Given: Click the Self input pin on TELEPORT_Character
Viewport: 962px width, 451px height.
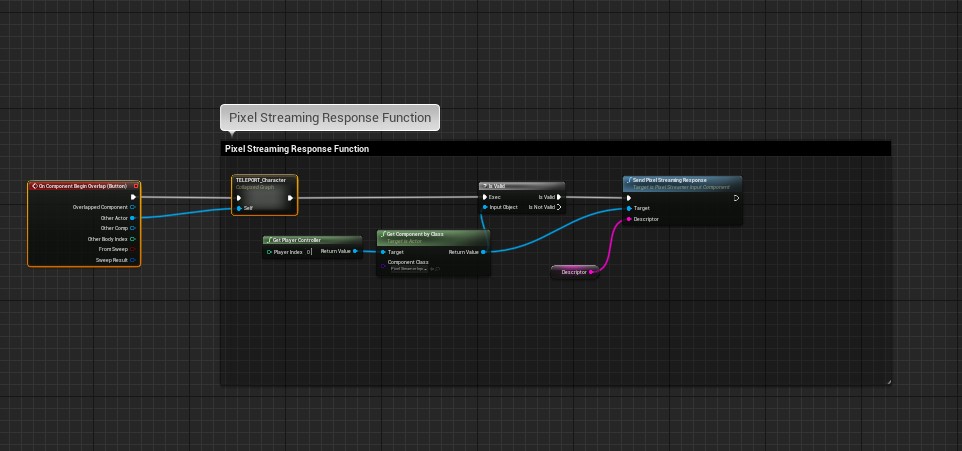Looking at the screenshot, I should pos(239,208).
